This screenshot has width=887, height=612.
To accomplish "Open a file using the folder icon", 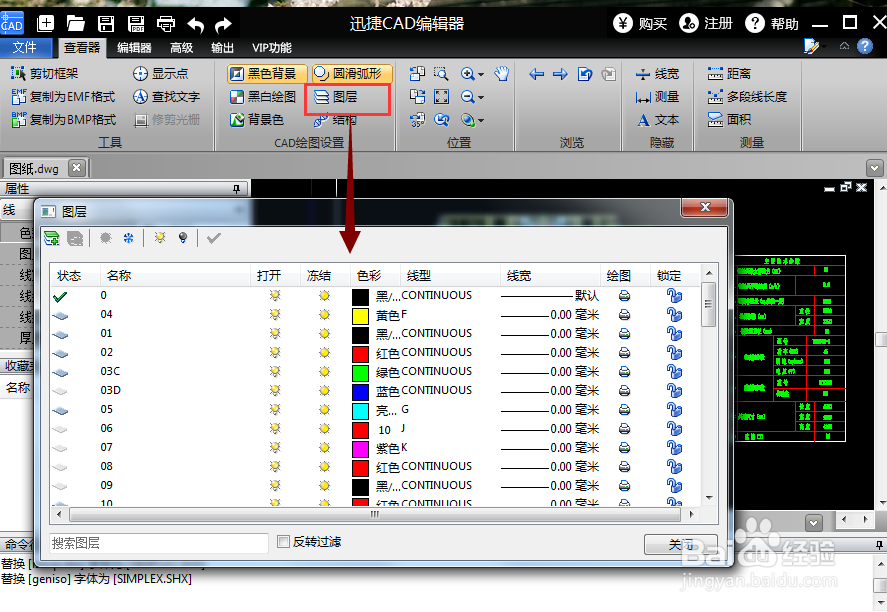I will pyautogui.click(x=75, y=23).
